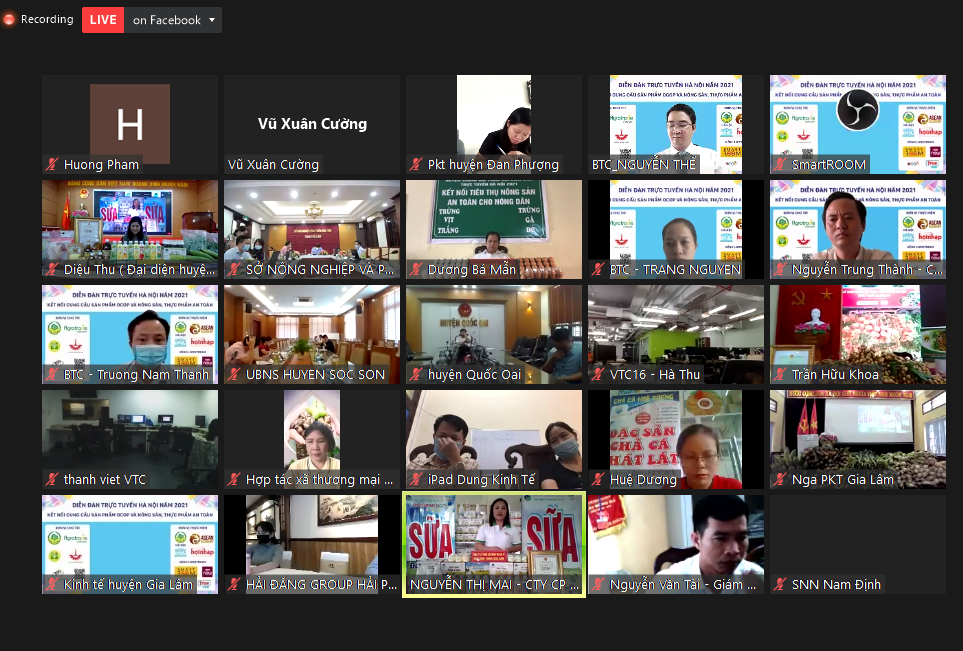Click muted mic icon next to Huệ Dương

[x=598, y=480]
